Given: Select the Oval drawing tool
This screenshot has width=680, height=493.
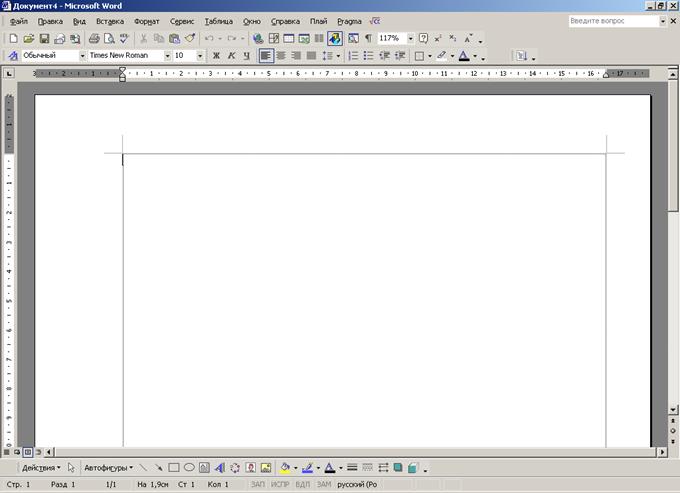Looking at the screenshot, I should click(189, 468).
